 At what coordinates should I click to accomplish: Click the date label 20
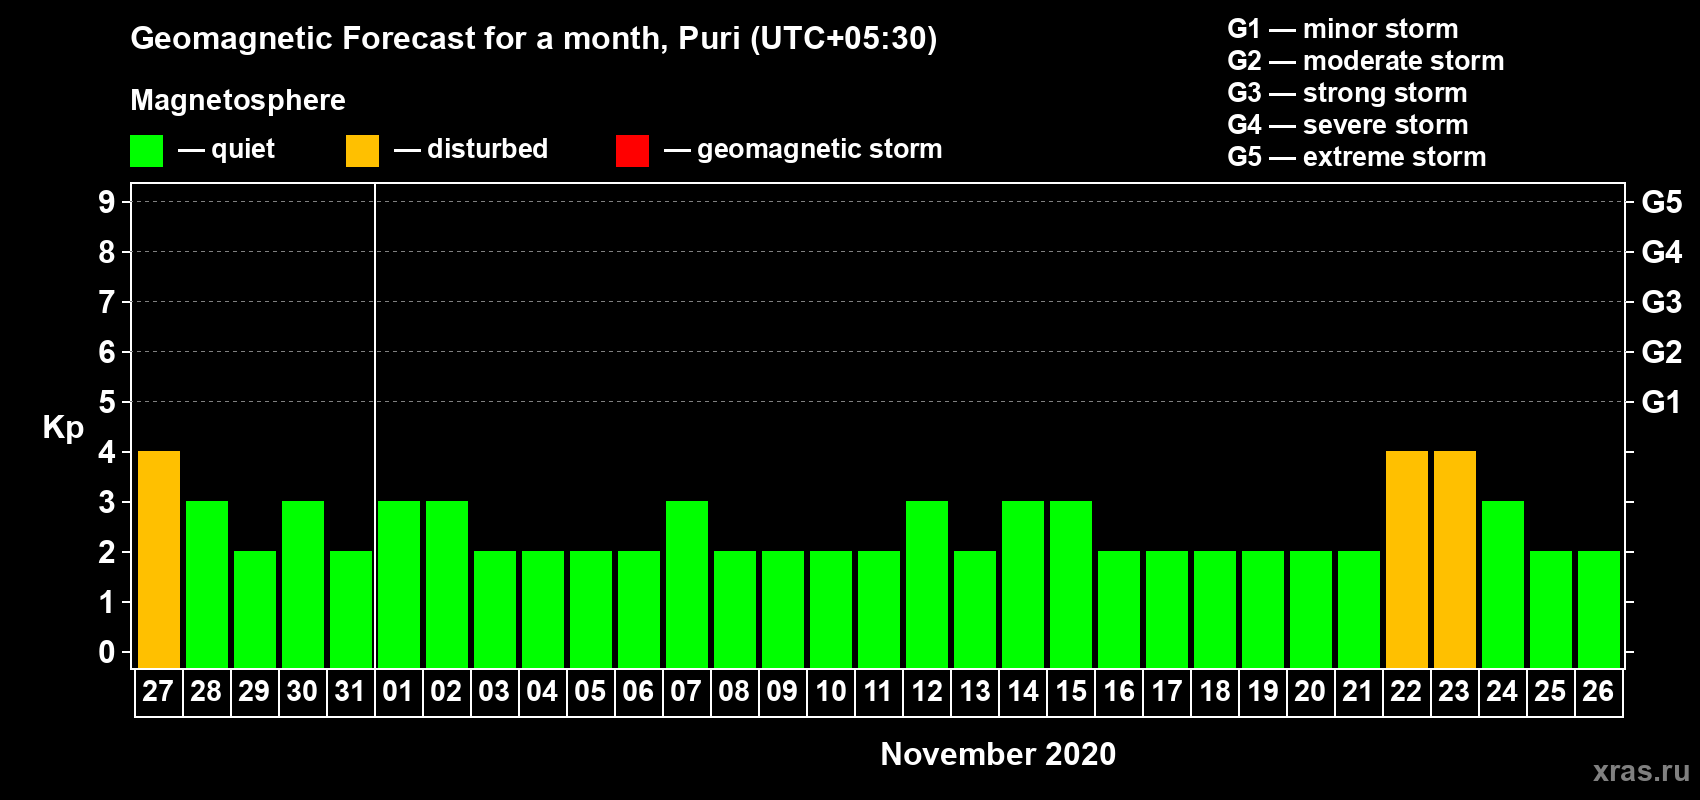(1310, 692)
